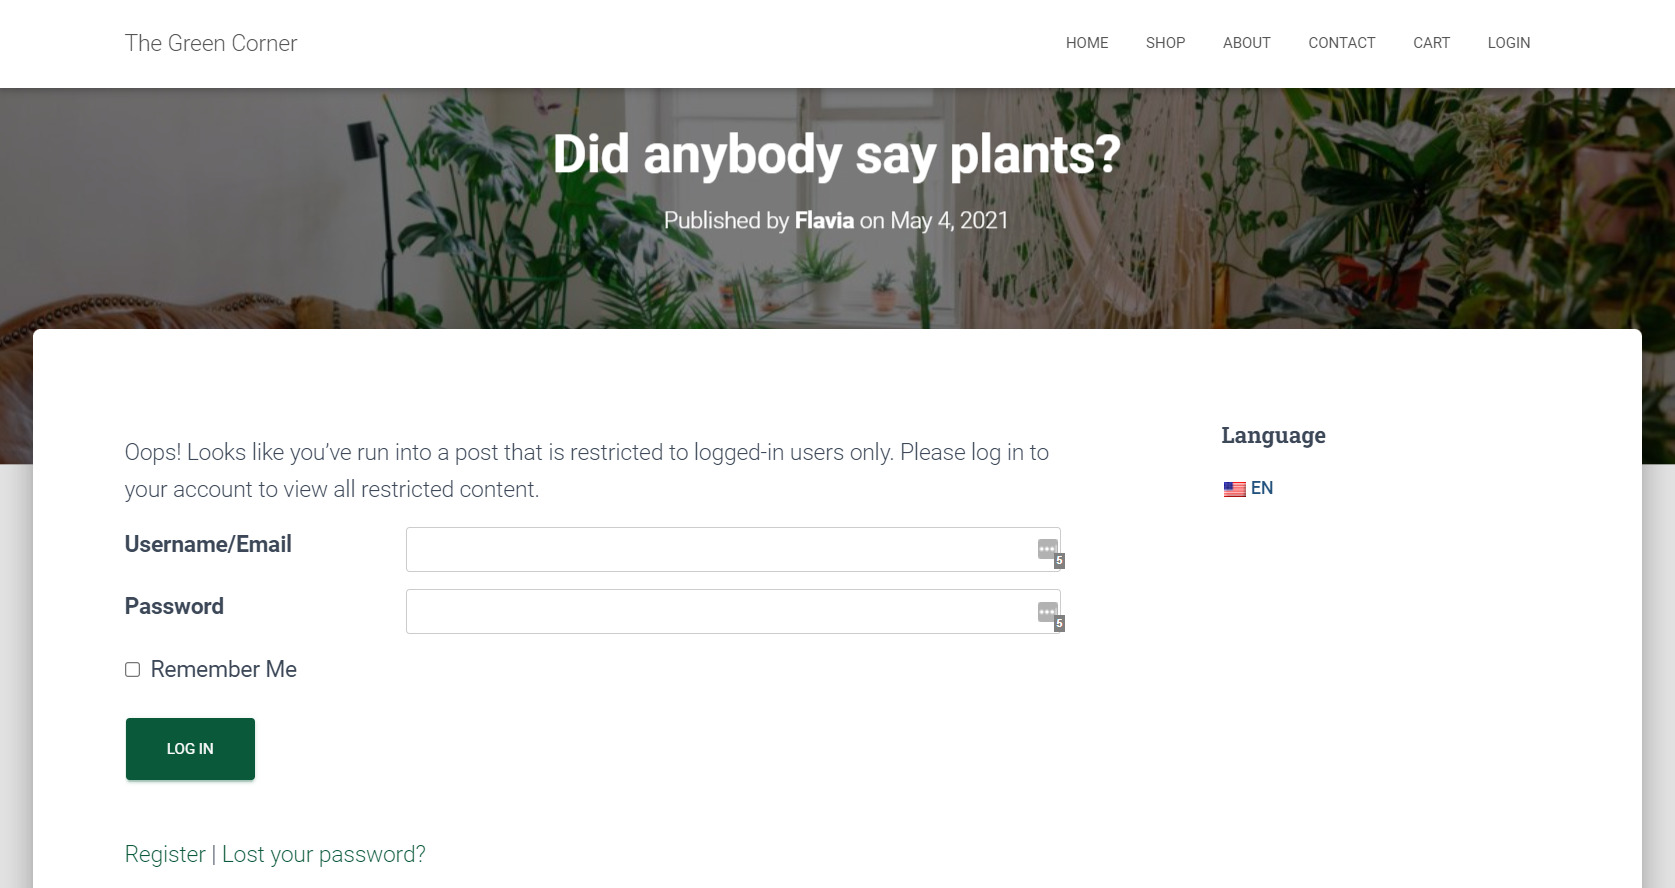Image resolution: width=1675 pixels, height=888 pixels.
Task: Select the EN language link
Action: pos(1261,488)
